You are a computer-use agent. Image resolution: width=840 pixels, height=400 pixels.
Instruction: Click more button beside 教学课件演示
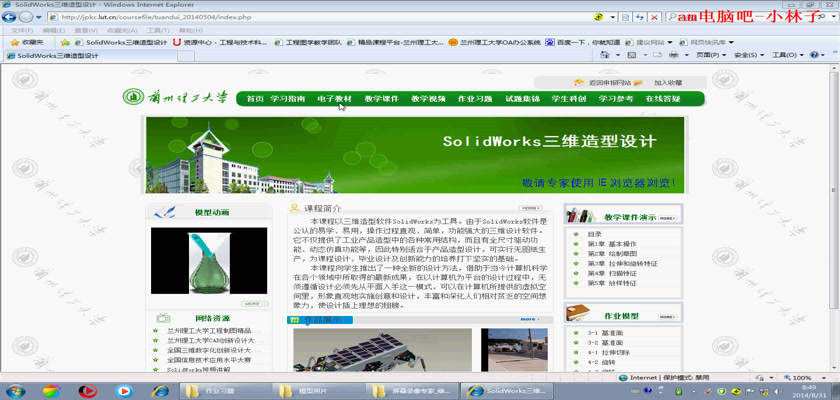[667, 218]
